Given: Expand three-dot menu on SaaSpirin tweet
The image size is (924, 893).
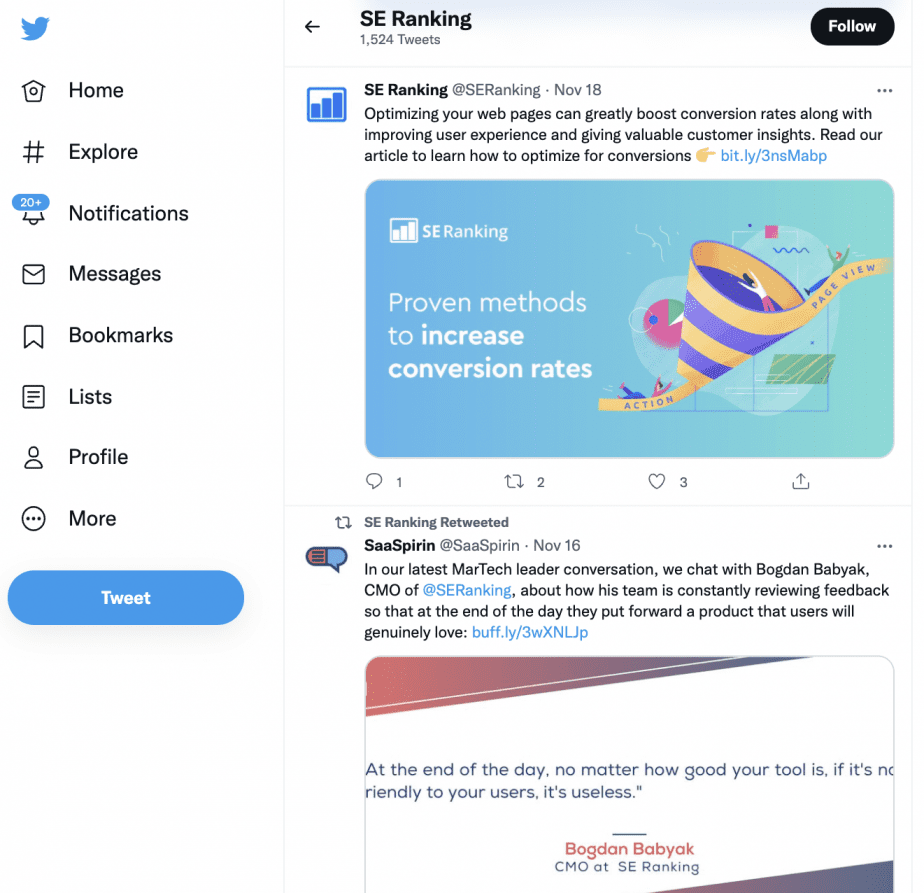Looking at the screenshot, I should pos(884,546).
